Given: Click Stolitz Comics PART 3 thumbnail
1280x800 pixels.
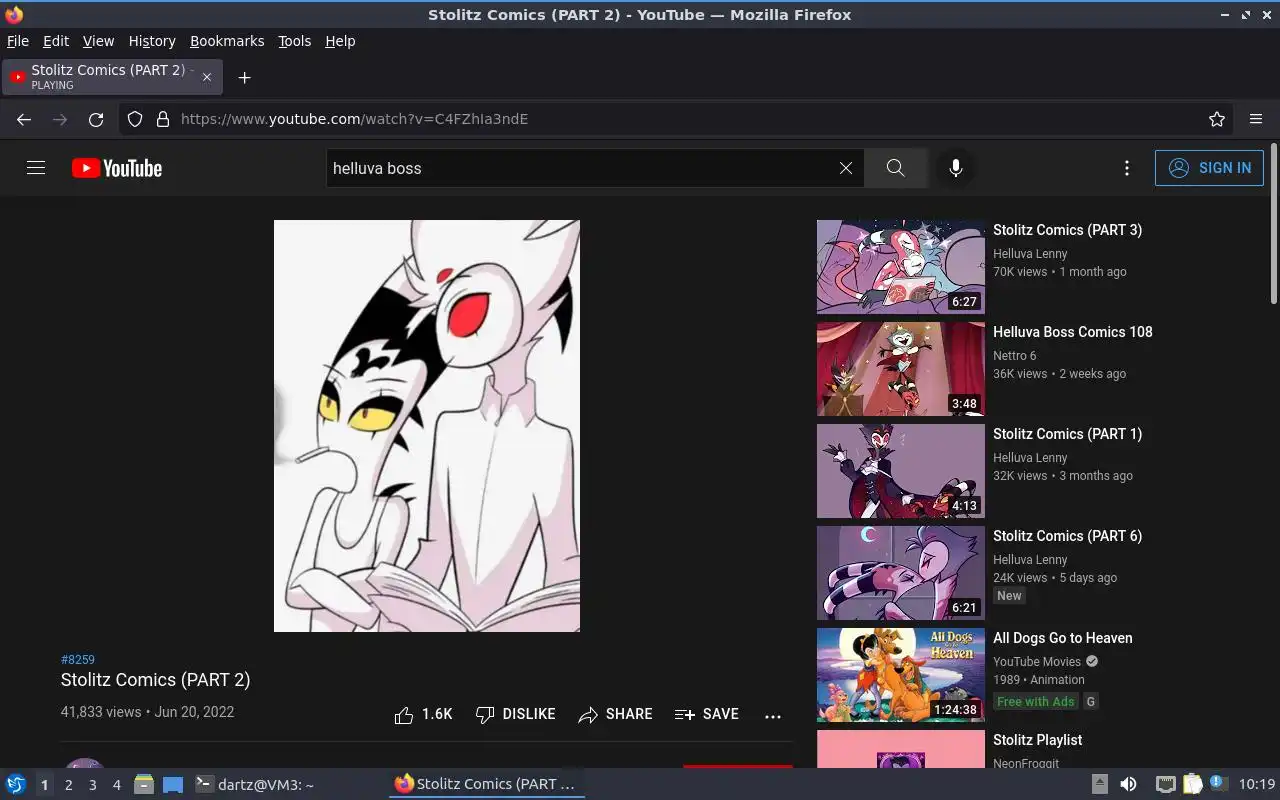Looking at the screenshot, I should 901,267.
